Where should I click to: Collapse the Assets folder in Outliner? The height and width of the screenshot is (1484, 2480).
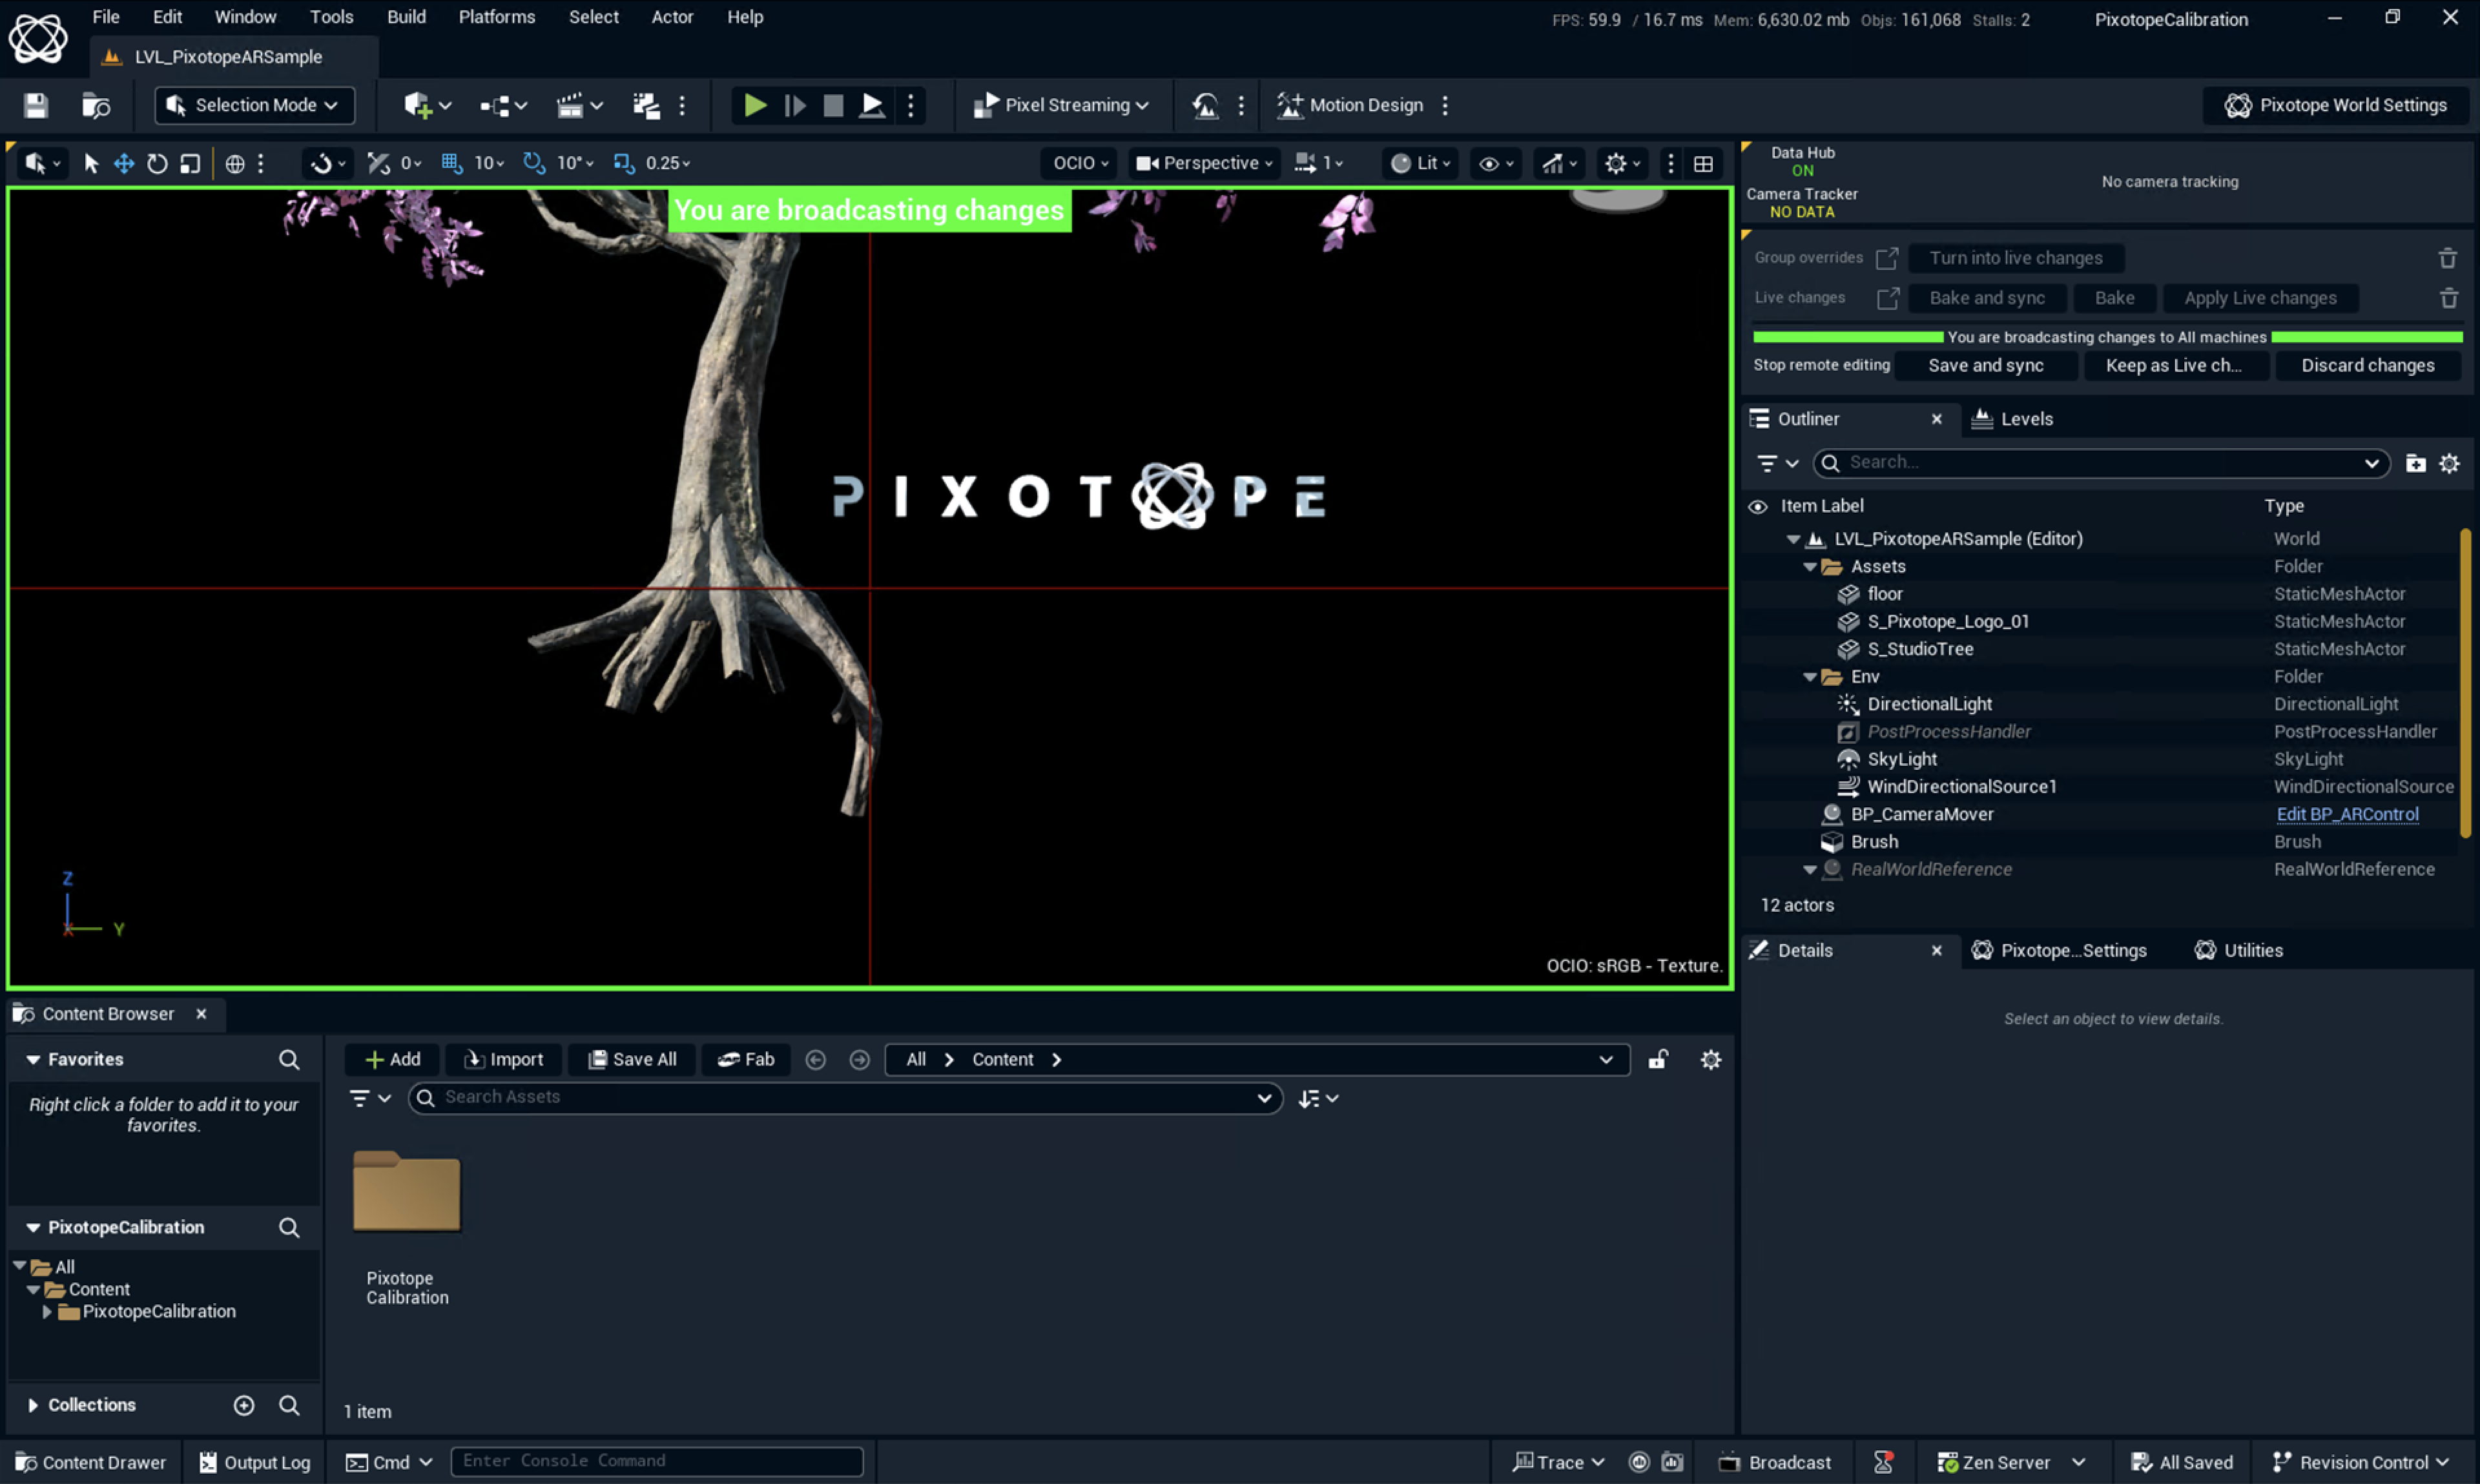pos(1809,567)
